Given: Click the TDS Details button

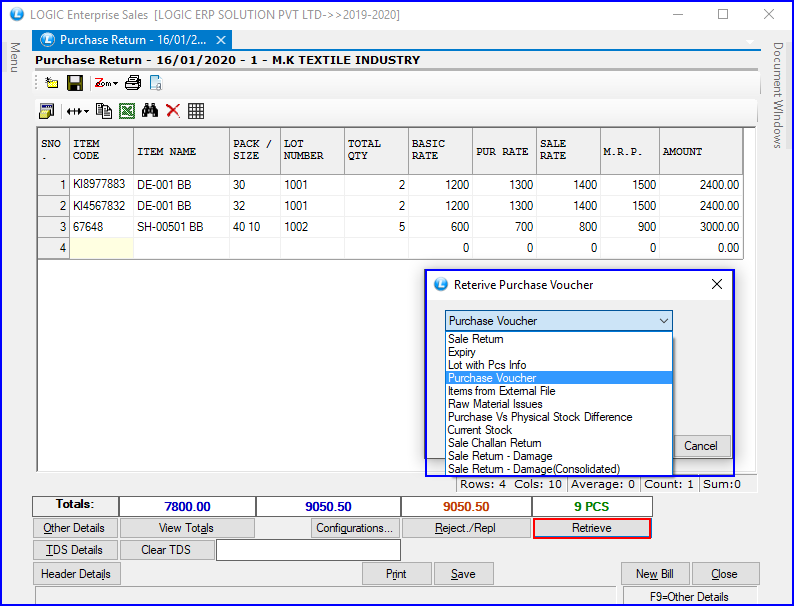Looking at the screenshot, I should 74,550.
